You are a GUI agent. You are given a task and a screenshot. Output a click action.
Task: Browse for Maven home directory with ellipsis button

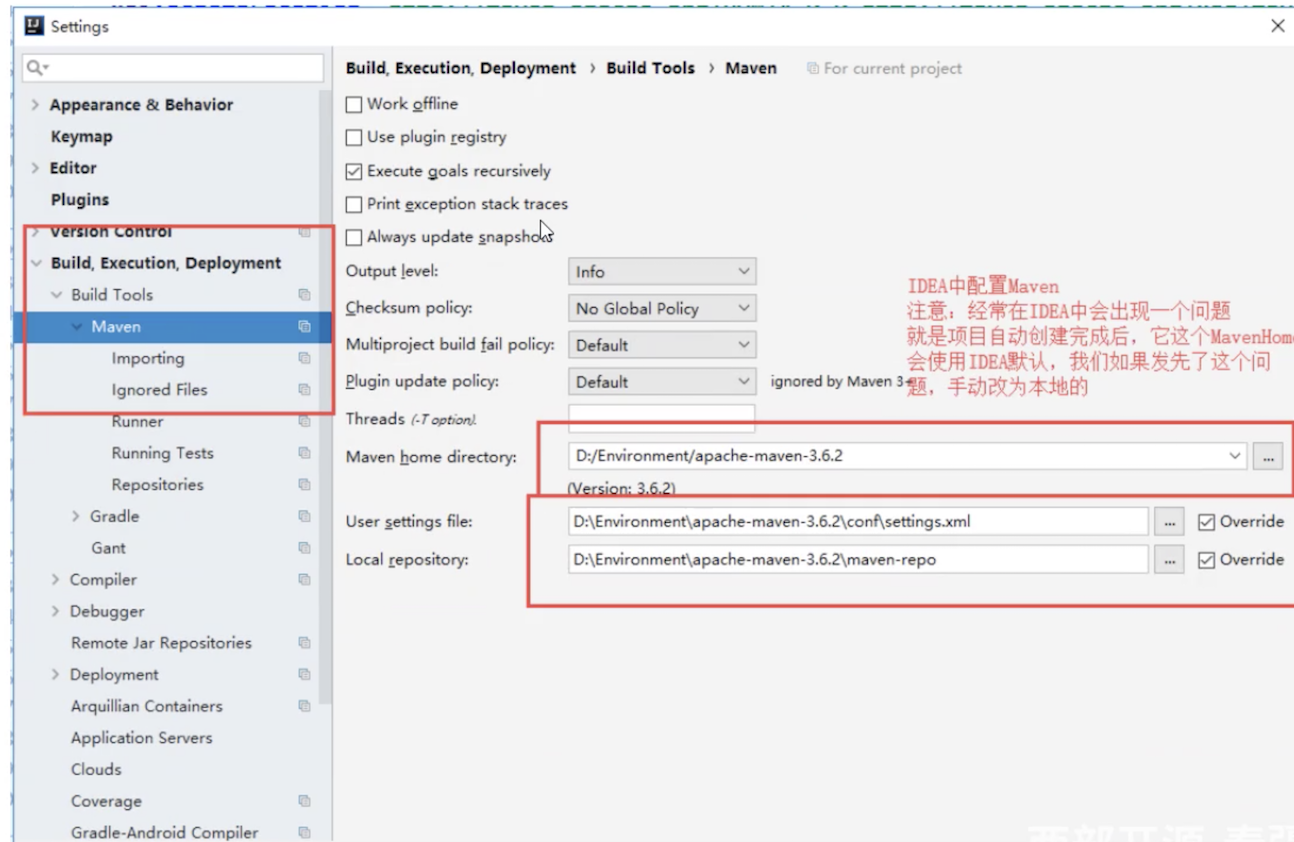tap(1268, 457)
